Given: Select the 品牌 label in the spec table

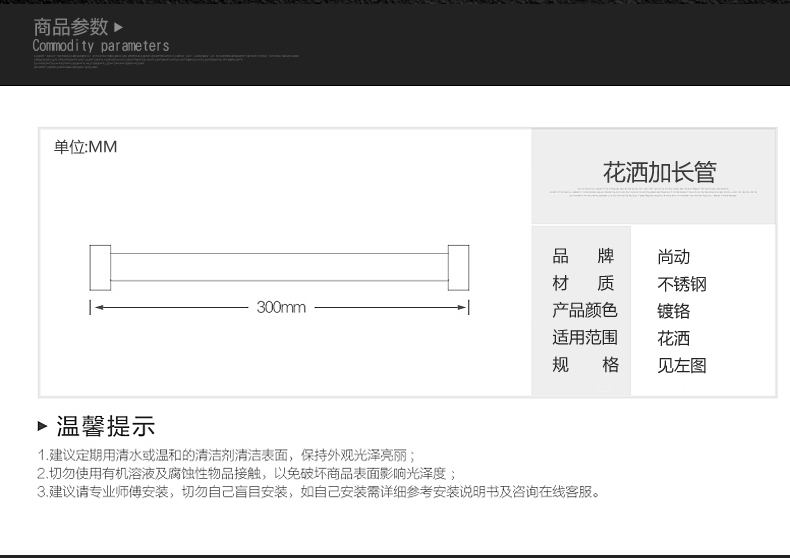Looking at the screenshot, I should (x=585, y=257).
